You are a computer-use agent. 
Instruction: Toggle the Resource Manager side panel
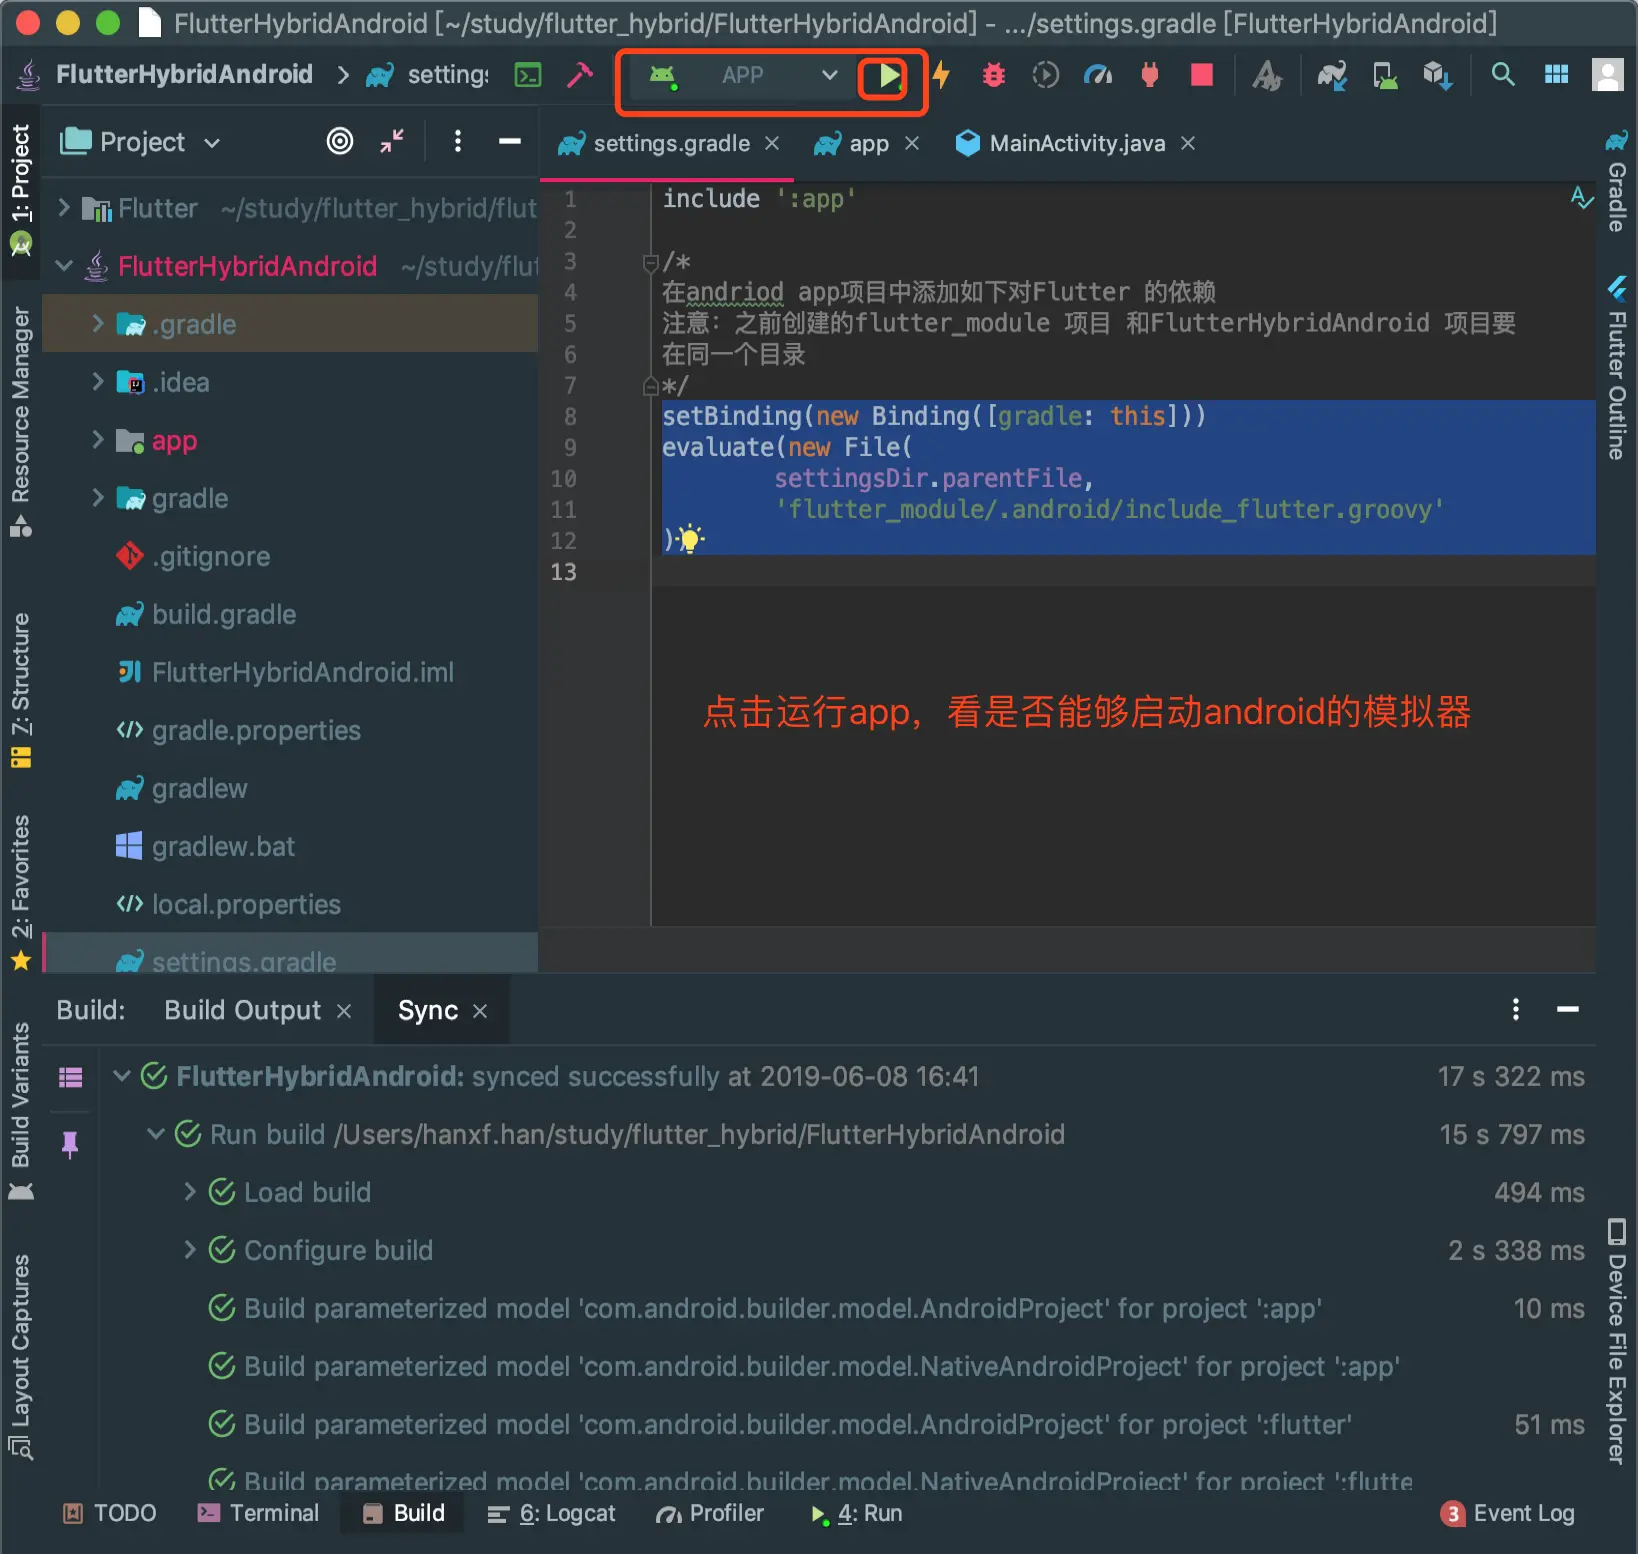coord(20,422)
